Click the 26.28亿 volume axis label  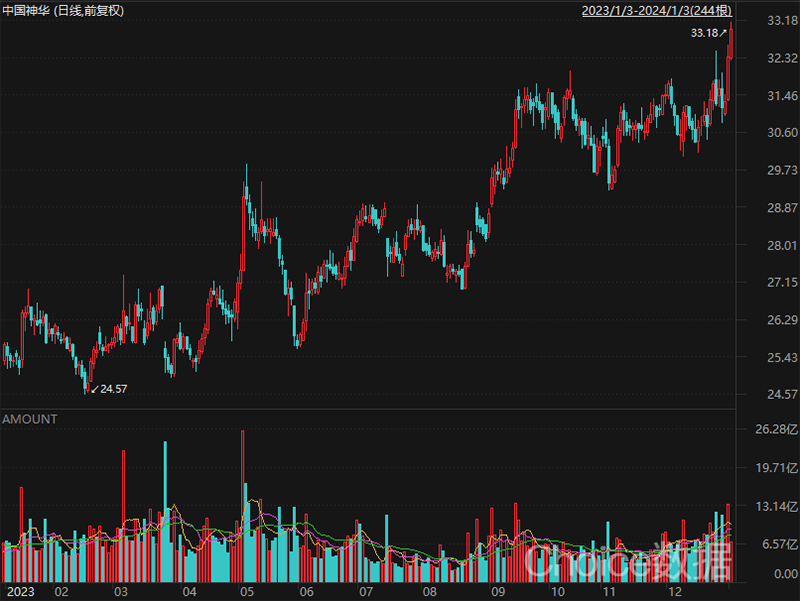point(771,430)
